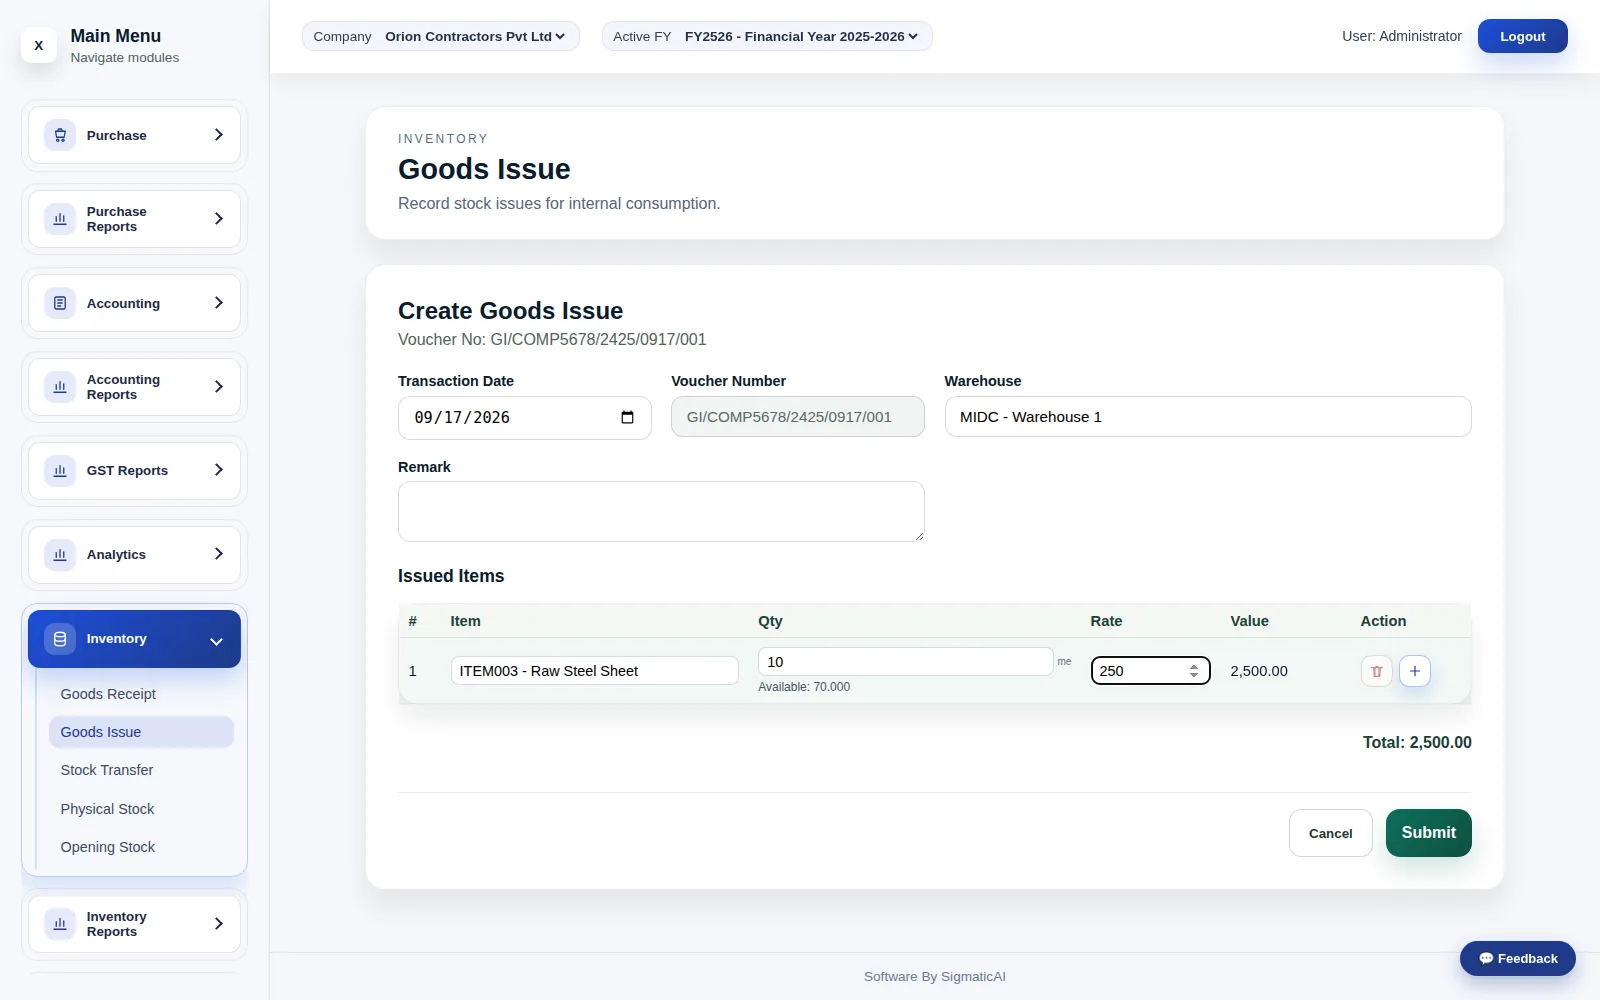This screenshot has height=1000, width=1600.
Task: Click the Purchase module cart icon
Action: pyautogui.click(x=60, y=135)
